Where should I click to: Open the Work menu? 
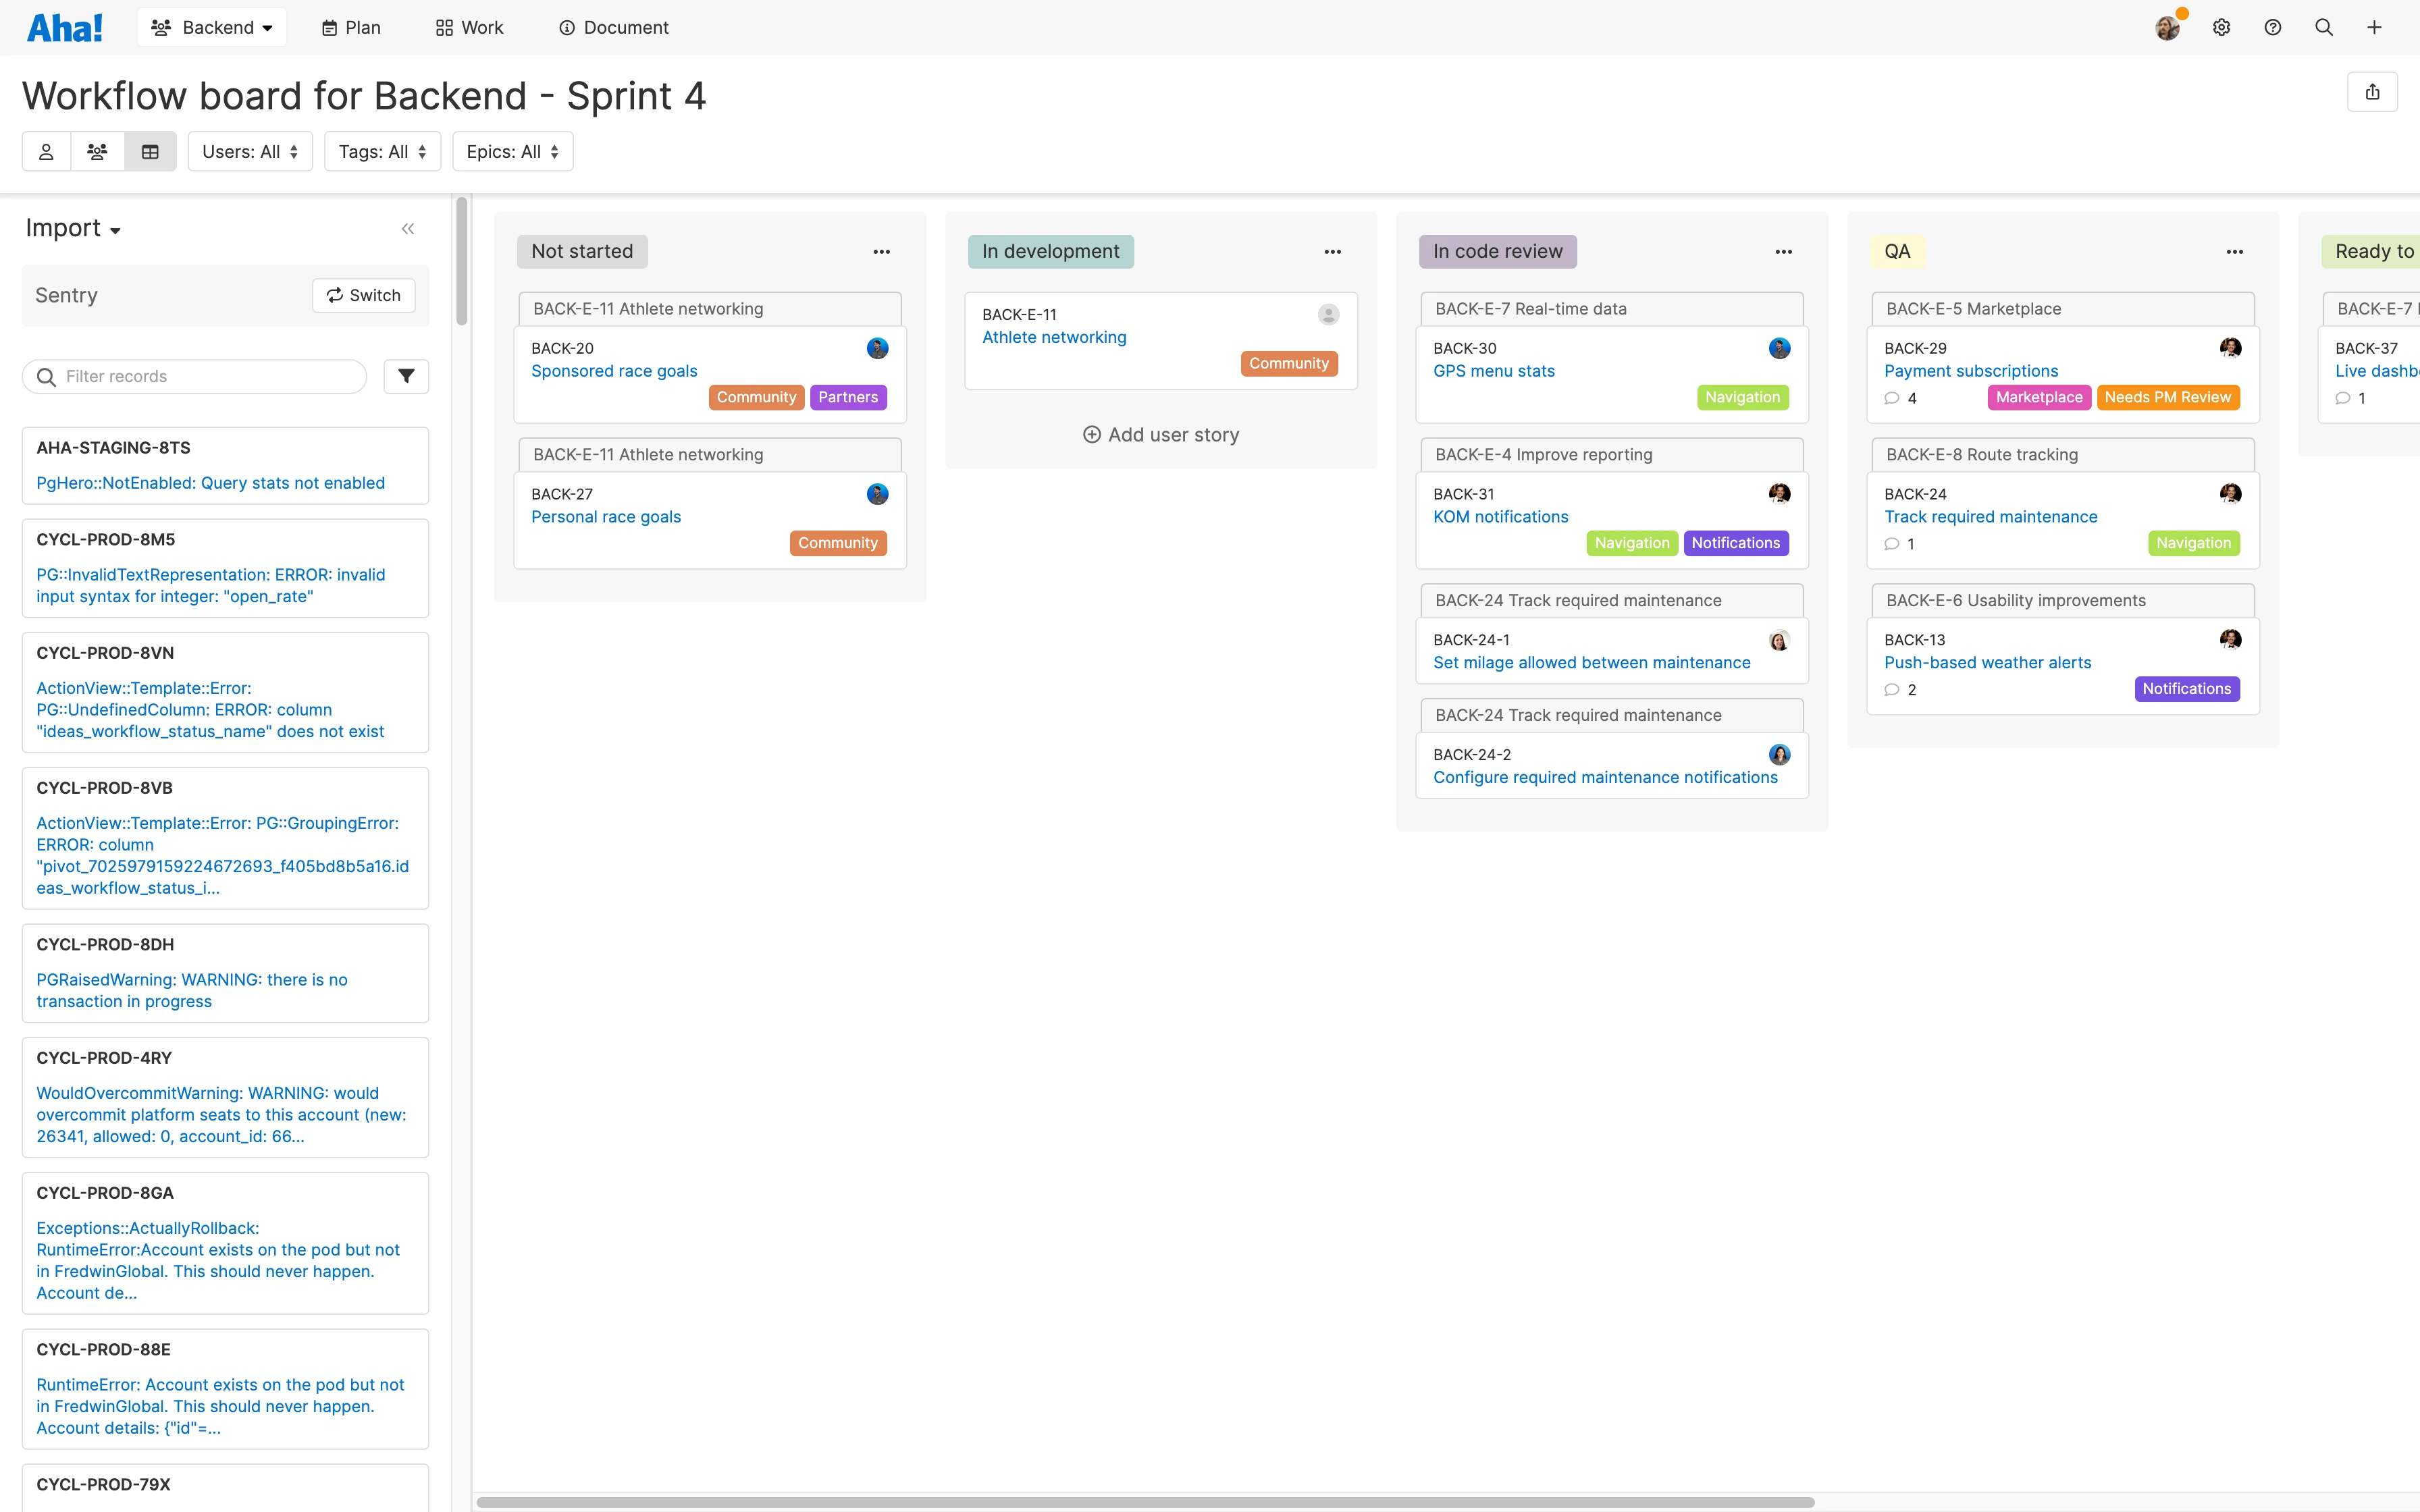coord(469,28)
